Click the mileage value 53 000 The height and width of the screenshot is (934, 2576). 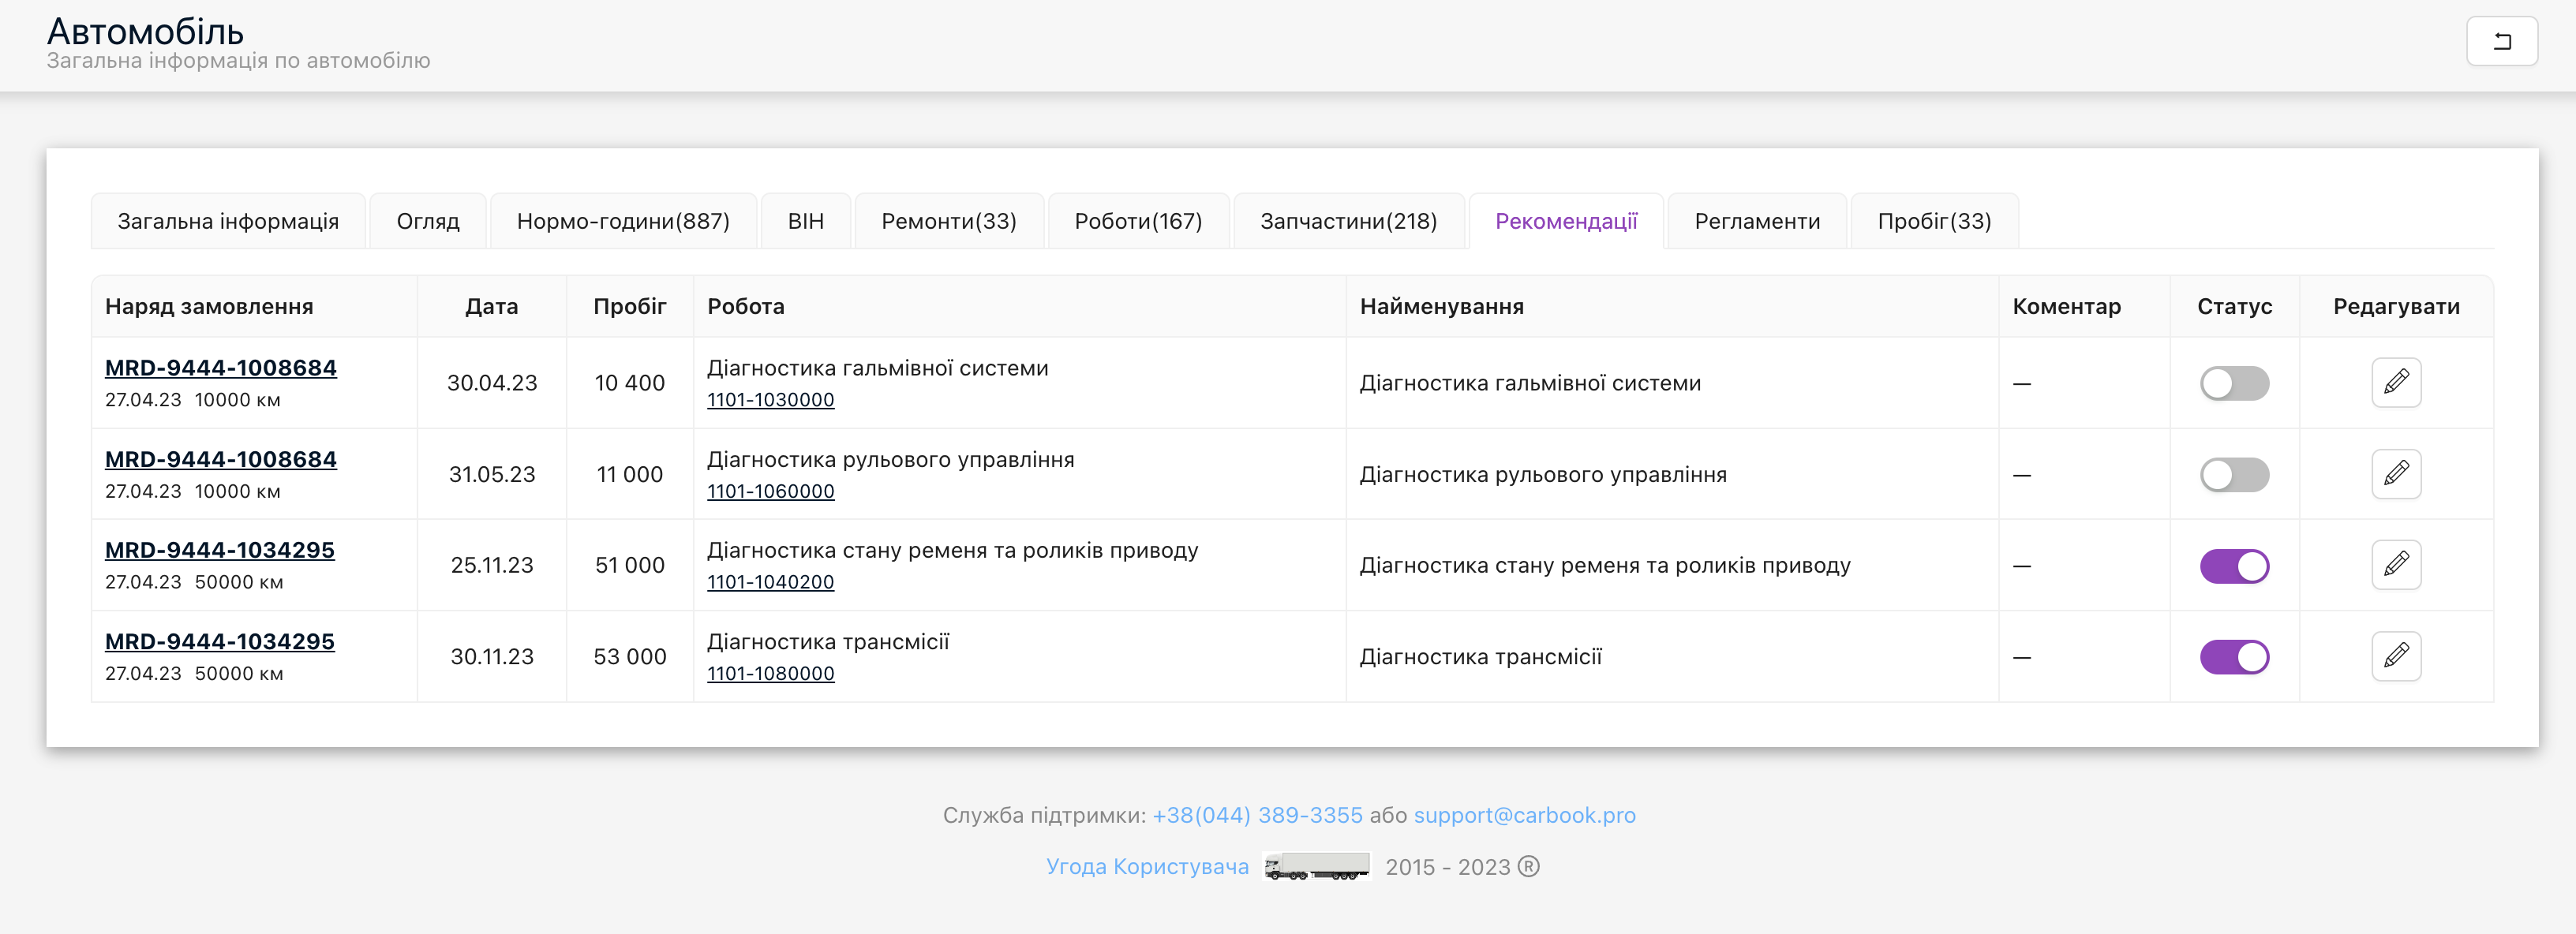(629, 656)
